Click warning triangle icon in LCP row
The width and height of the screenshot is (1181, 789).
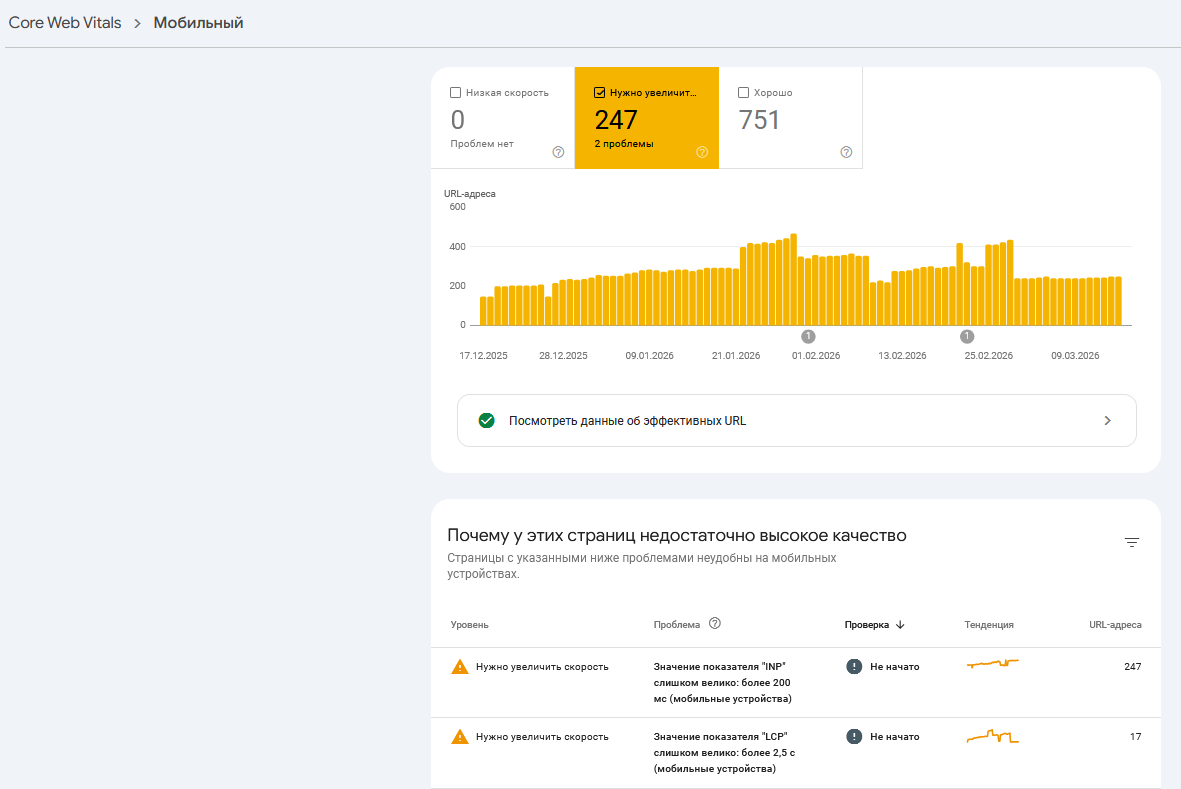[x=460, y=737]
